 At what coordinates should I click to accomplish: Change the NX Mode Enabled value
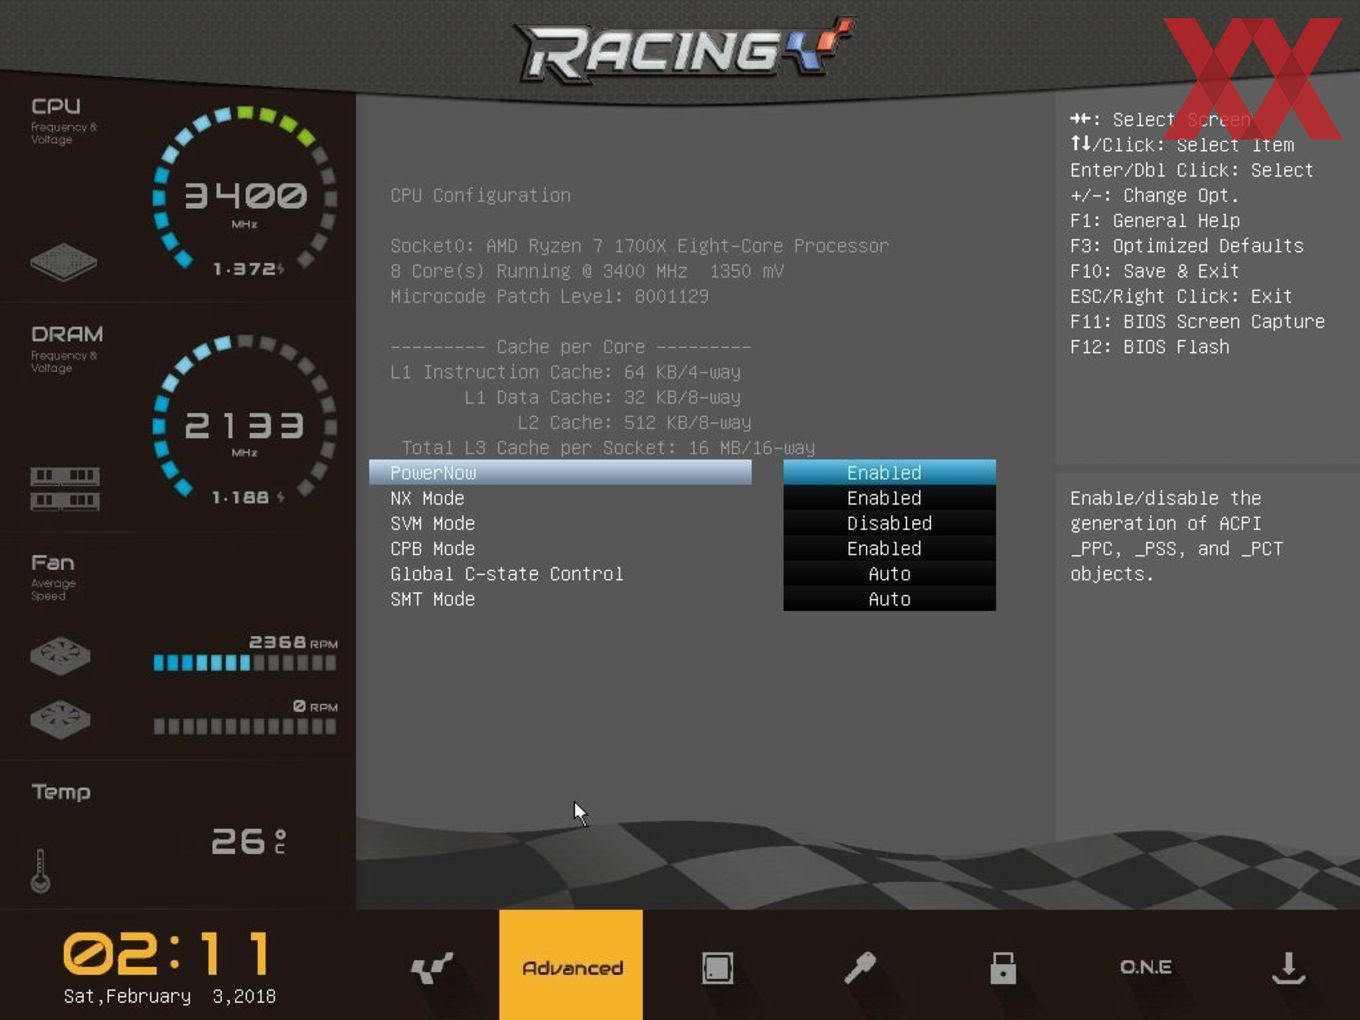[889, 498]
